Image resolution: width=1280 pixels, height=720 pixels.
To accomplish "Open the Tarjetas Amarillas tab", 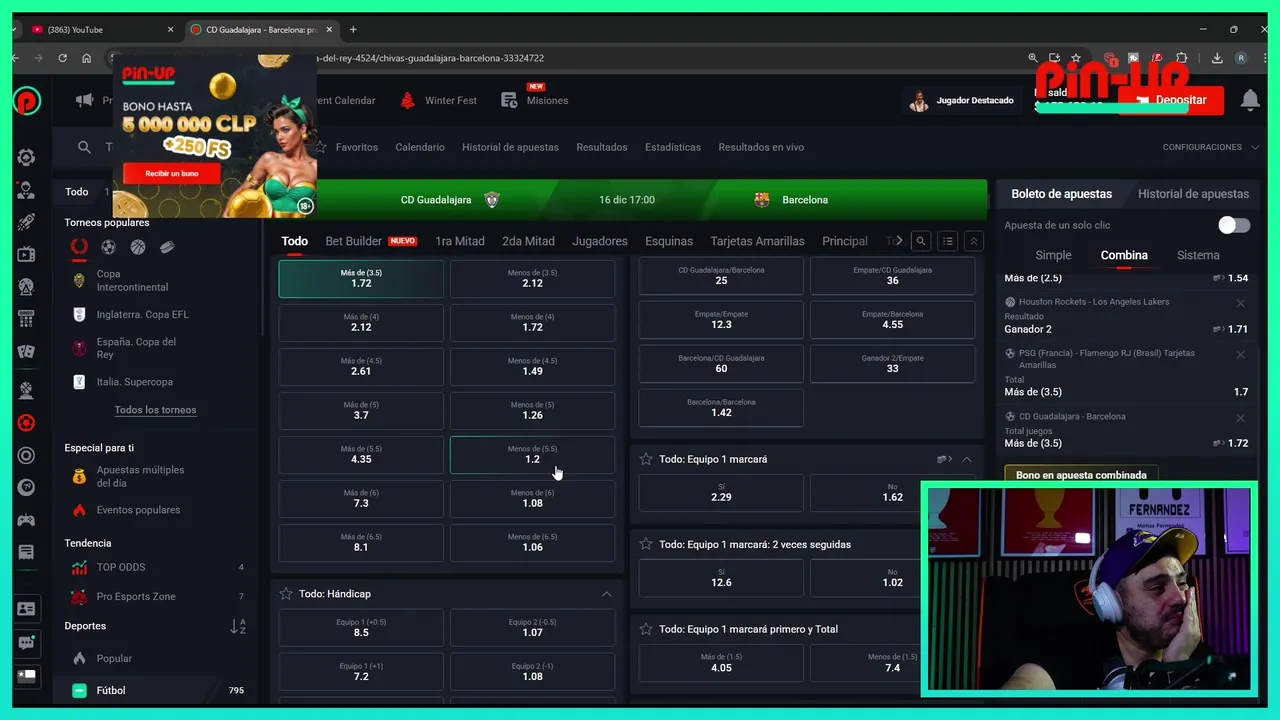I will 757,241.
